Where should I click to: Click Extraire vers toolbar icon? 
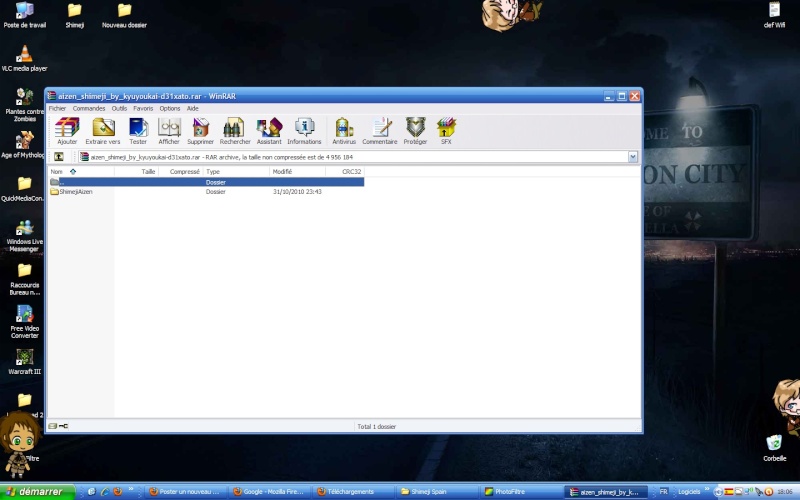pyautogui.click(x=103, y=131)
